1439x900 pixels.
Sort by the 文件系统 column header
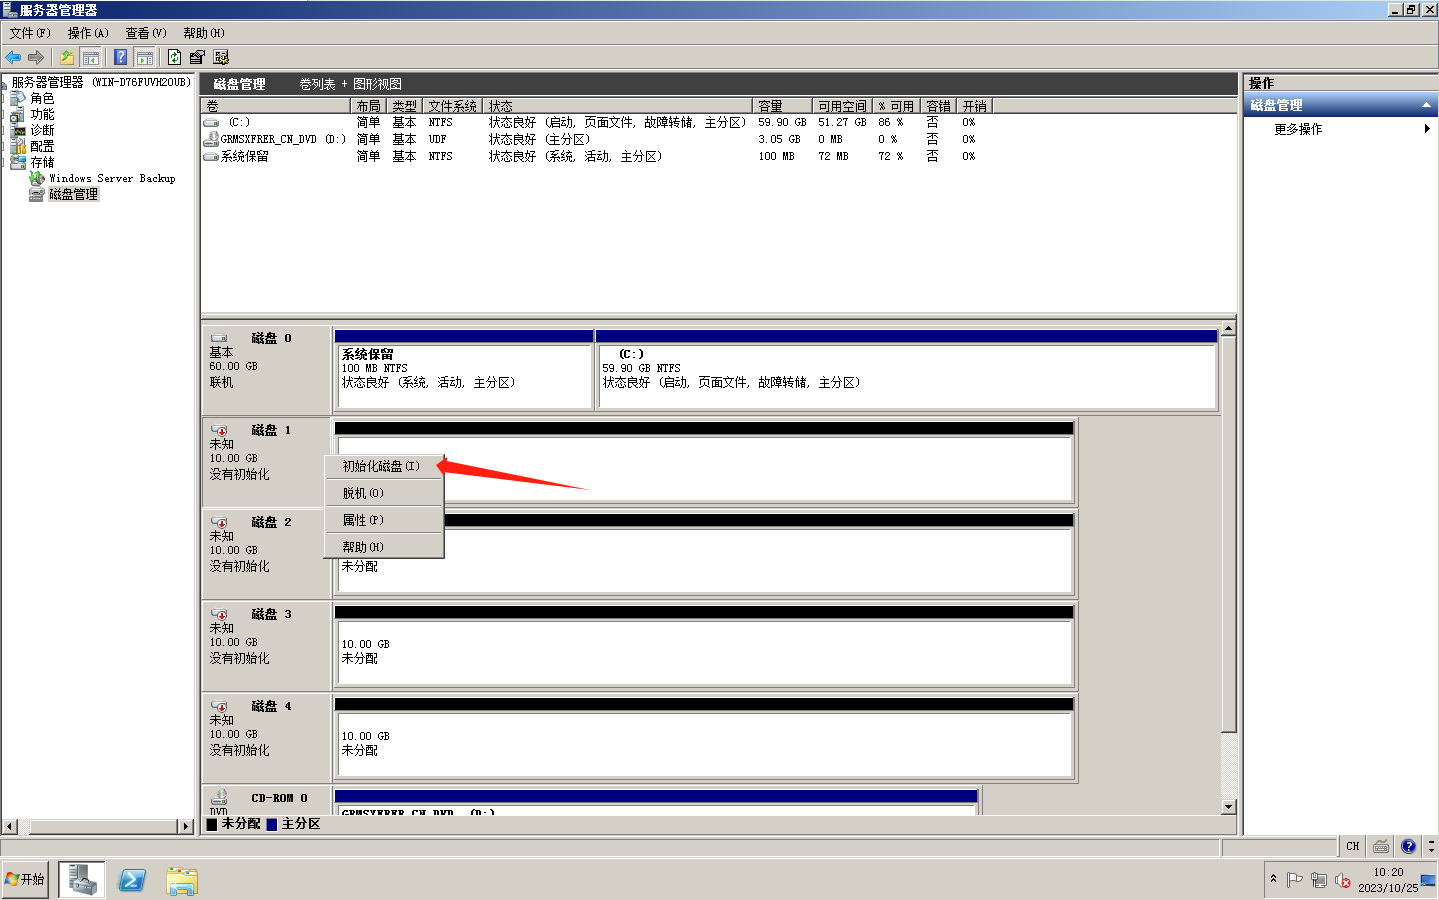(x=452, y=106)
